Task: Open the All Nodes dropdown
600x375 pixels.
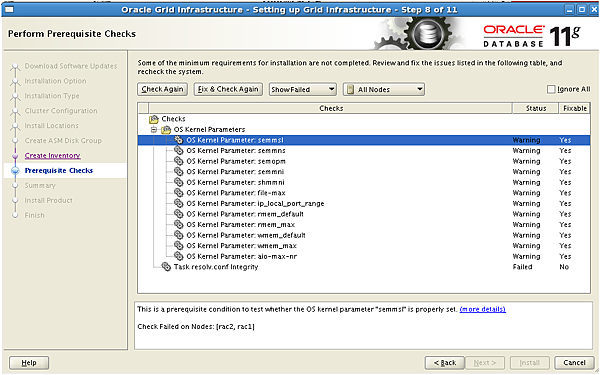Action: tap(384, 89)
